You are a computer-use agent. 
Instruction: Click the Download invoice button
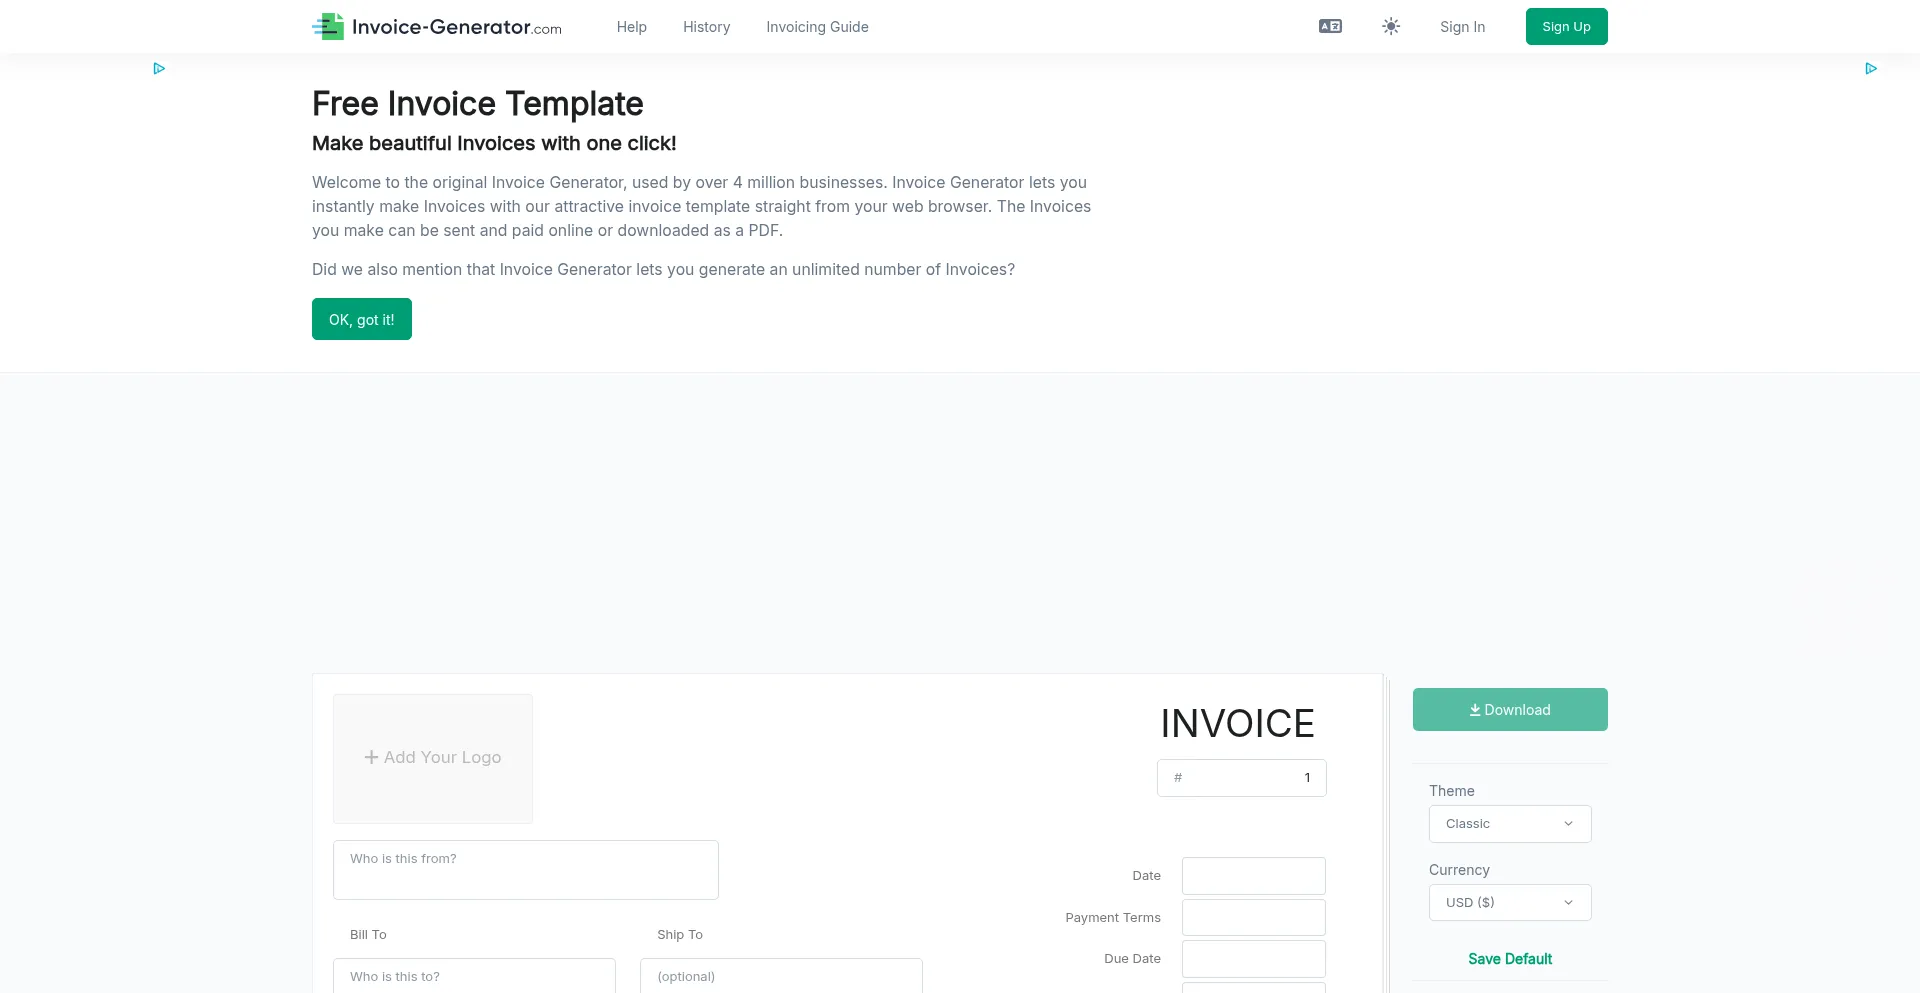pyautogui.click(x=1509, y=710)
